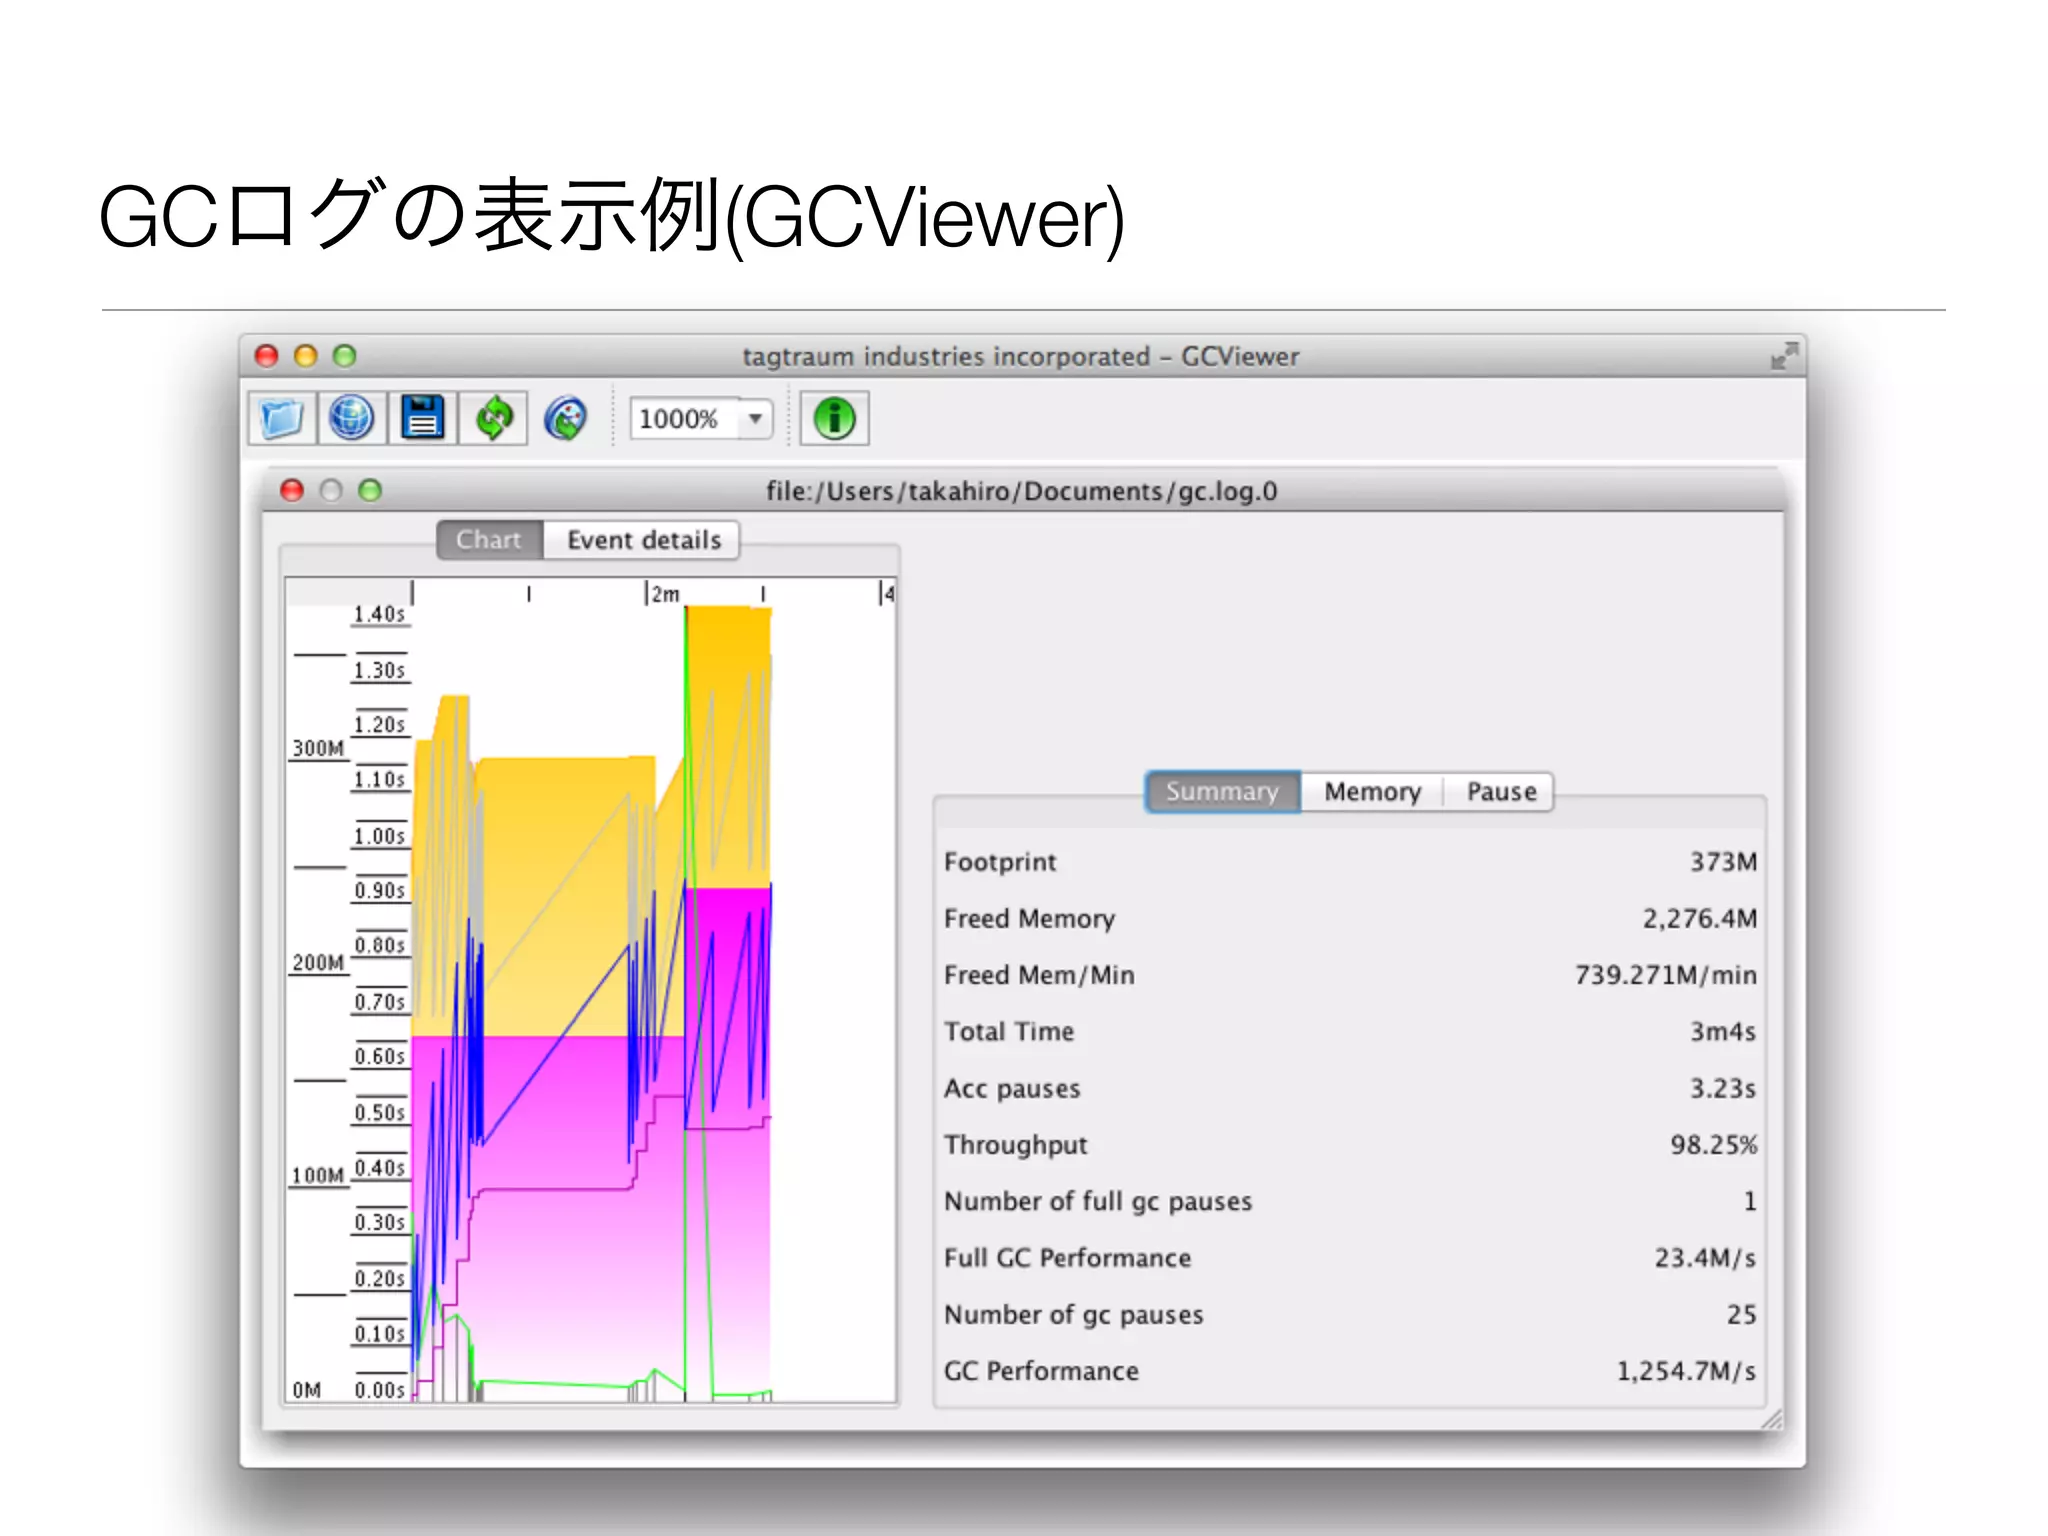Open the Event details tab

(x=643, y=540)
